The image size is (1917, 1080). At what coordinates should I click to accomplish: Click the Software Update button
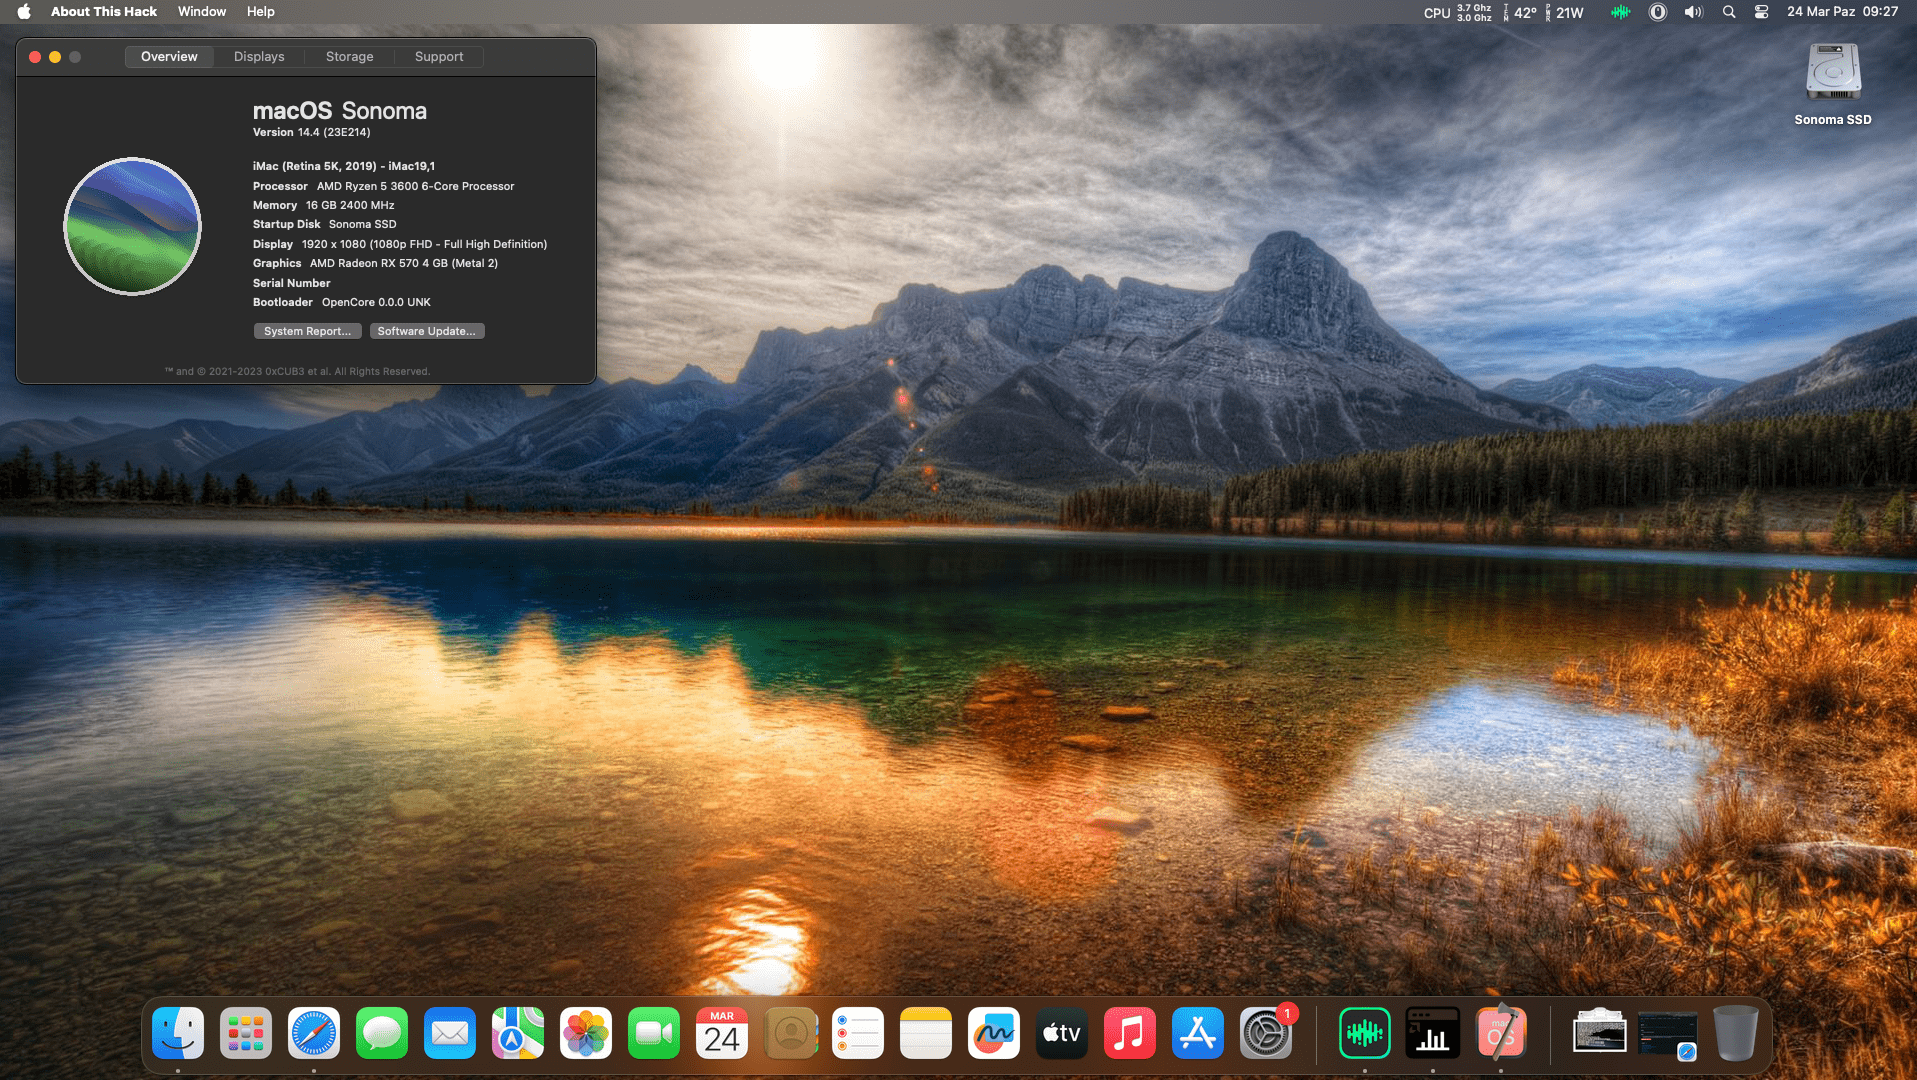coord(426,331)
